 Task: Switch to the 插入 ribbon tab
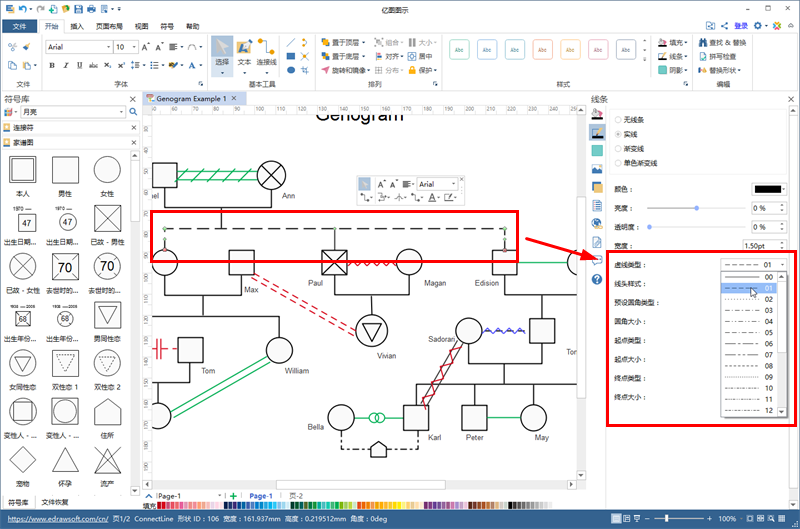pos(77,27)
